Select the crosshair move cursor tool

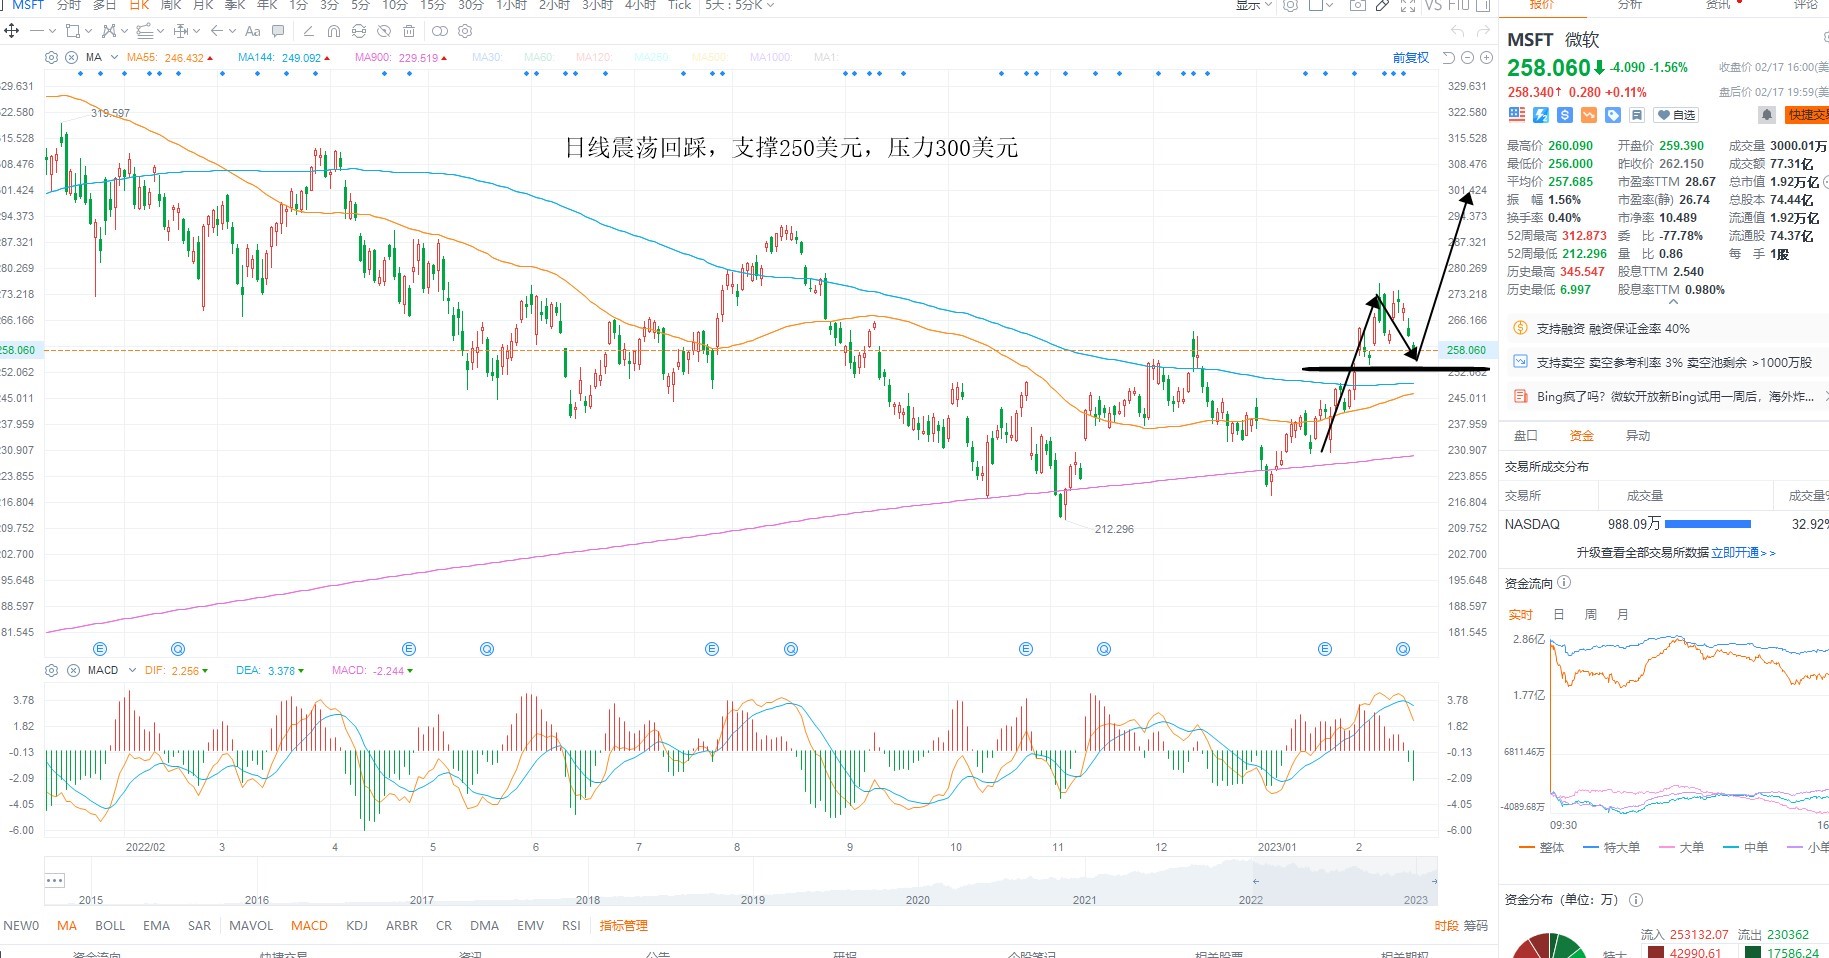[x=12, y=31]
